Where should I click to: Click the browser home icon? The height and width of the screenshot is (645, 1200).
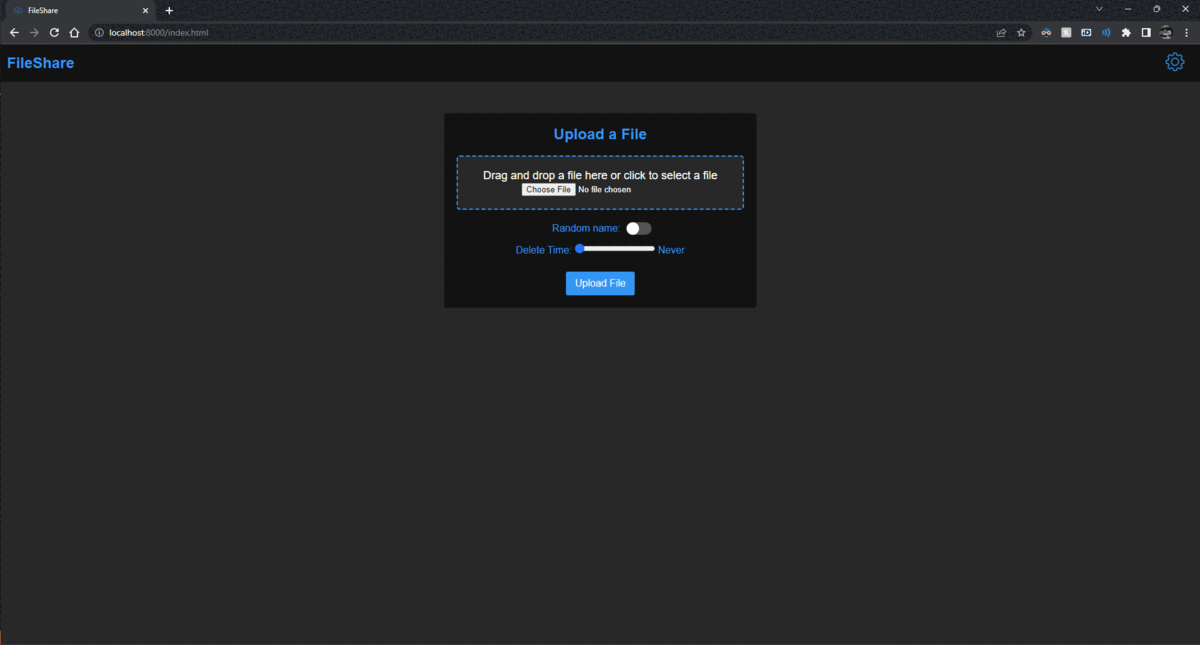[73, 32]
